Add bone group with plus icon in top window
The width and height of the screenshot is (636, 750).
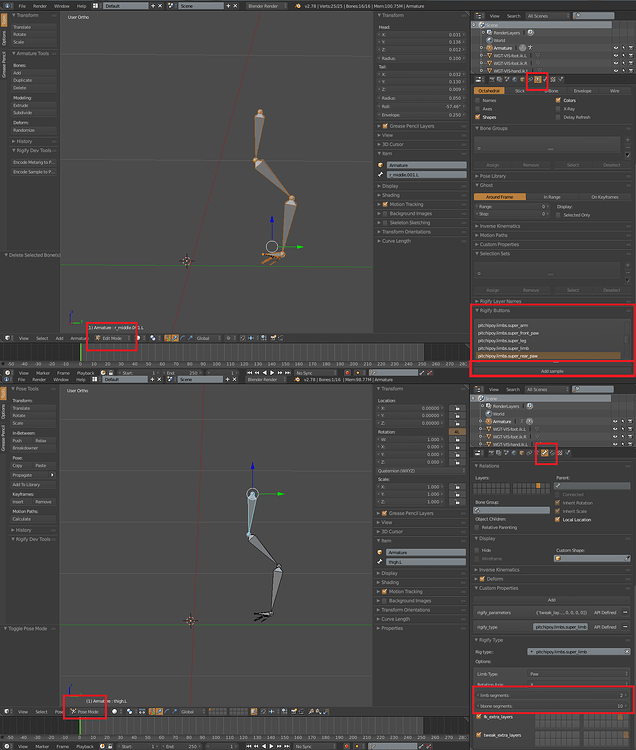(627, 140)
